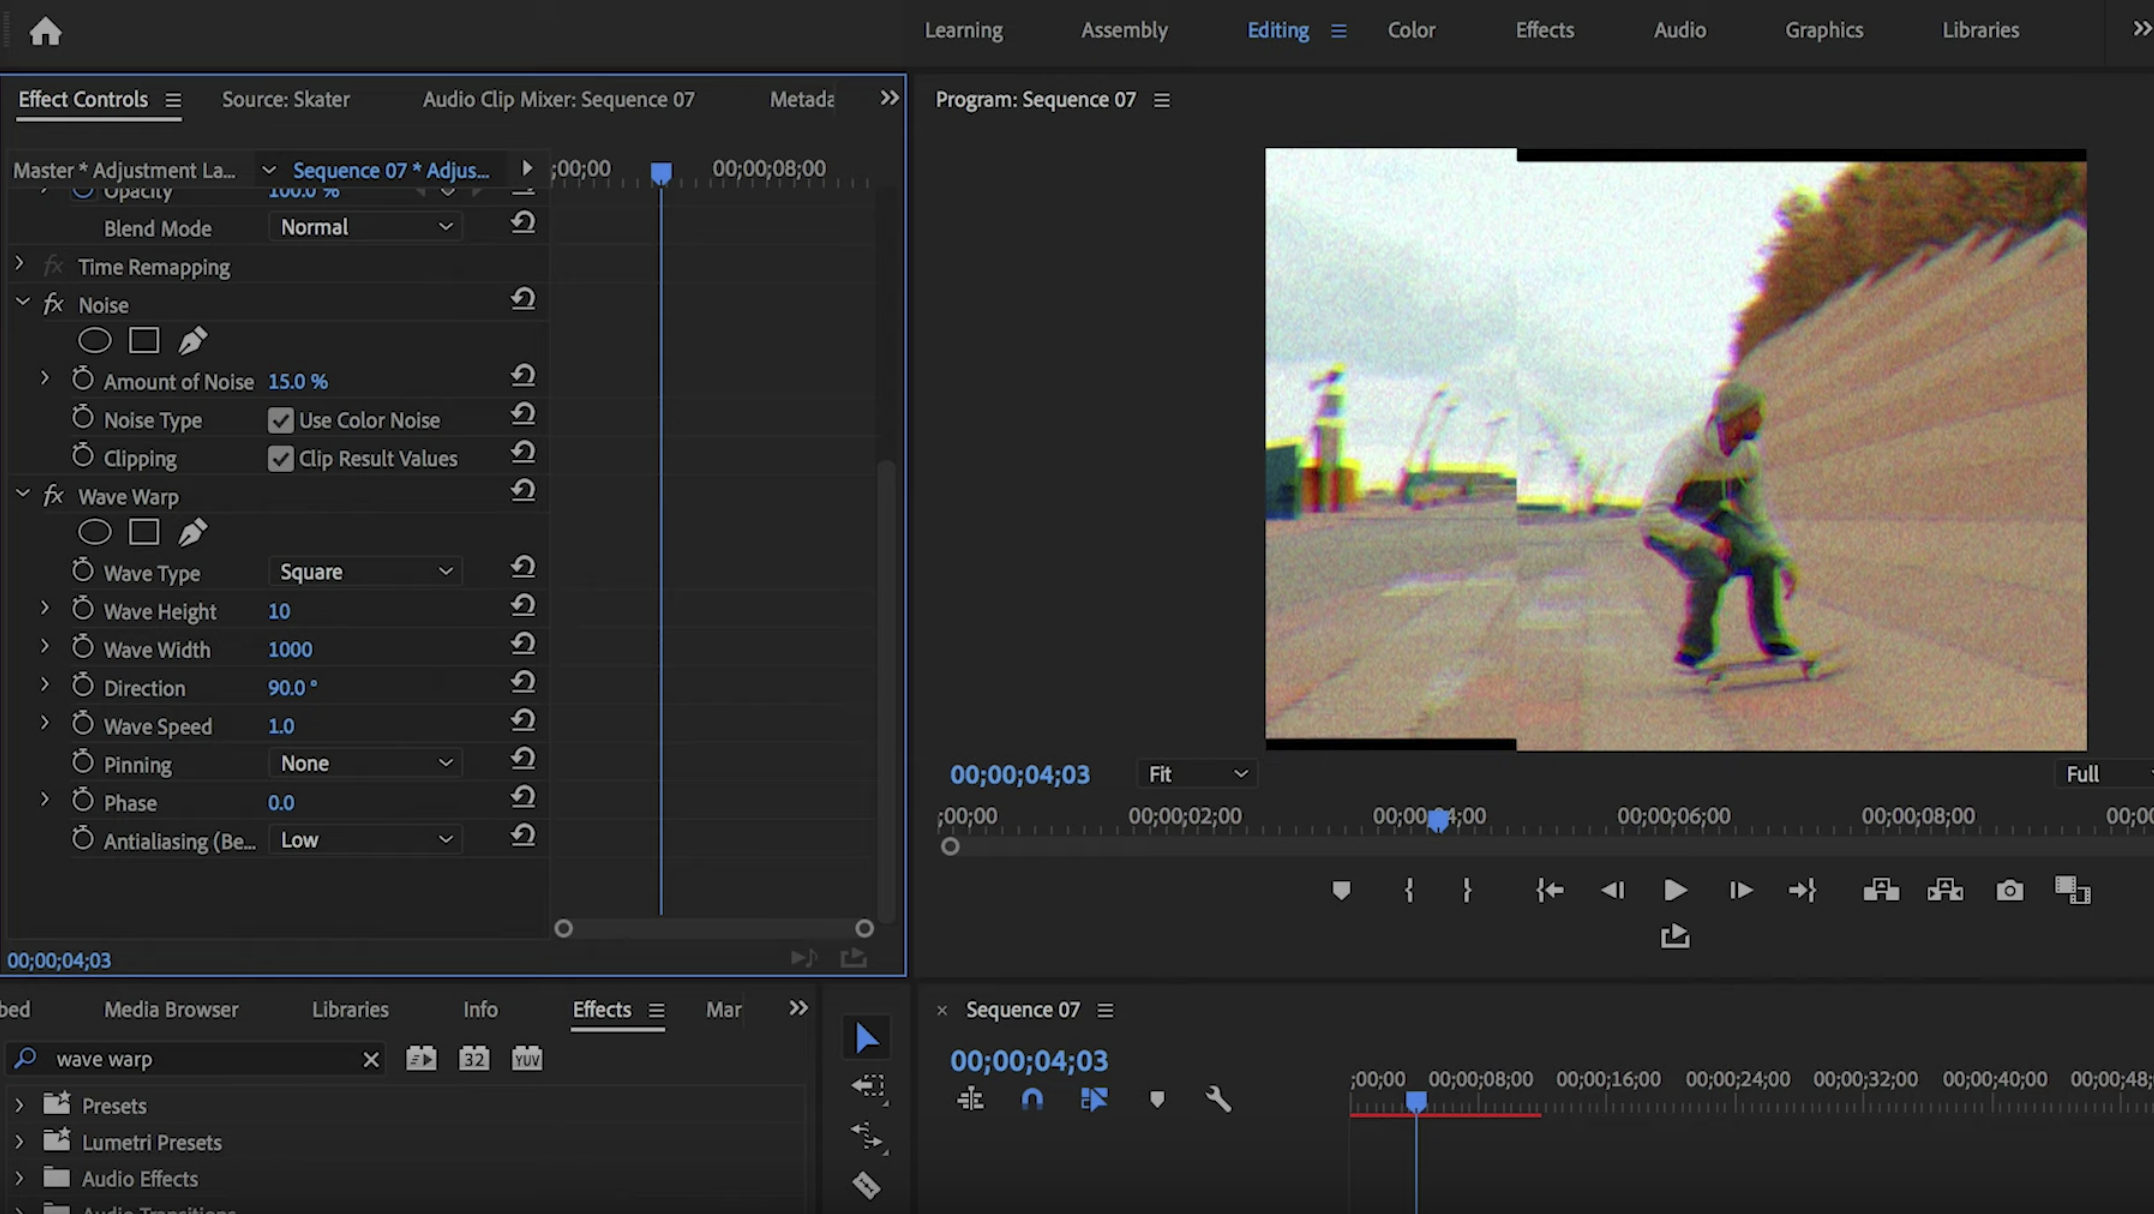
Task: Open the Fit zoom level dropdown
Action: [x=1195, y=773]
